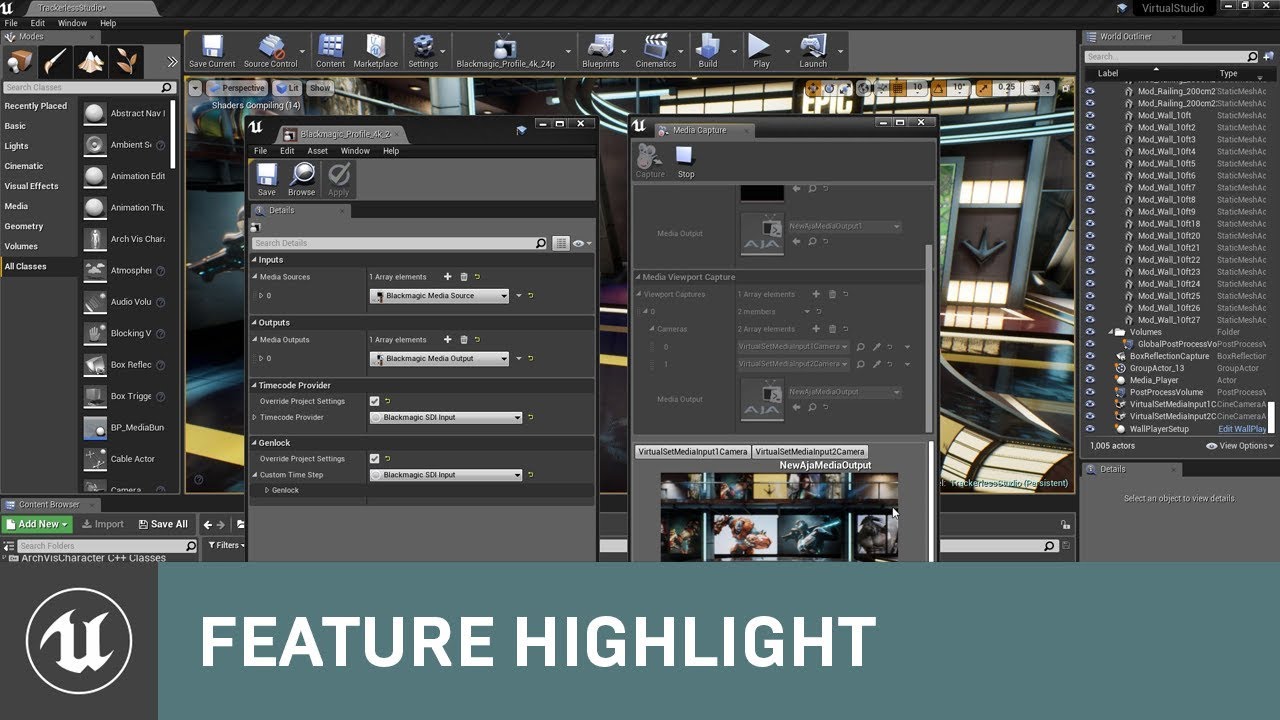
Task: Open the Blackmagic Media Source dropdown
Action: pyautogui.click(x=439, y=296)
